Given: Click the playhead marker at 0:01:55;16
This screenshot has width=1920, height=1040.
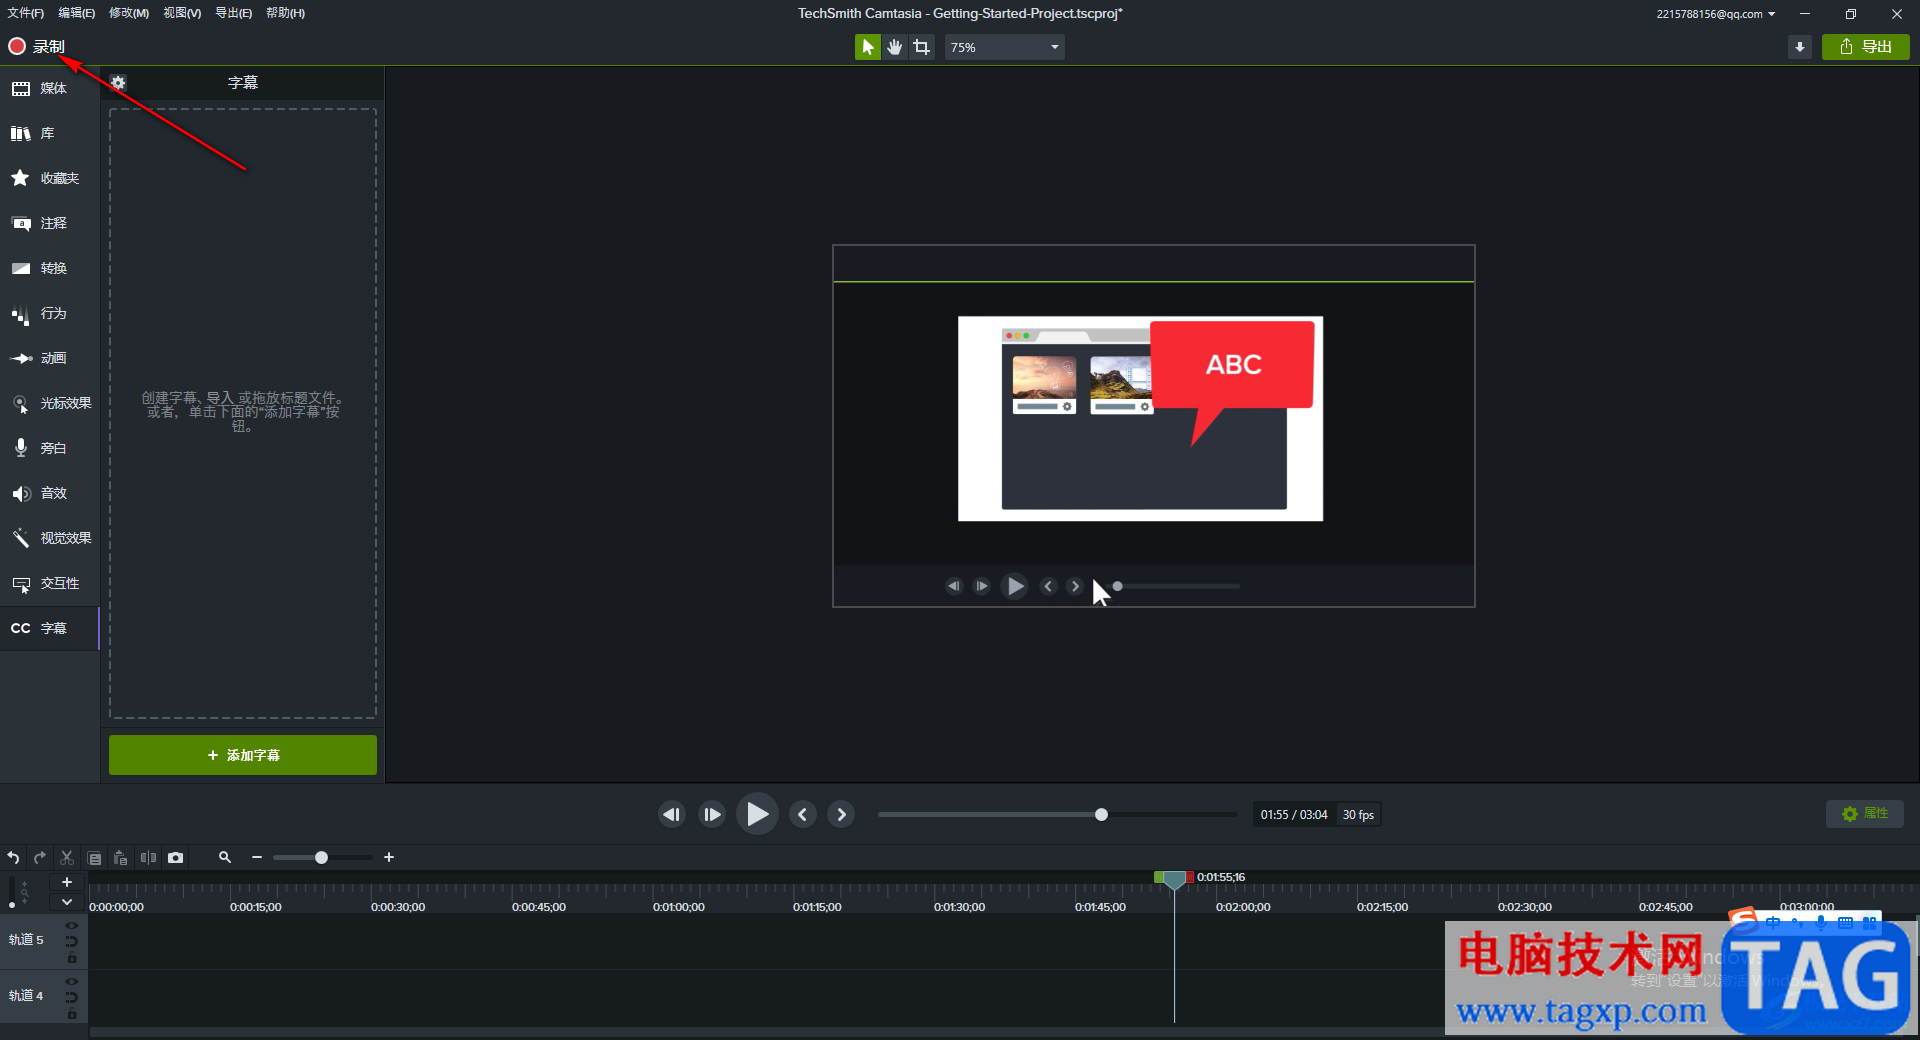Looking at the screenshot, I should coord(1175,879).
